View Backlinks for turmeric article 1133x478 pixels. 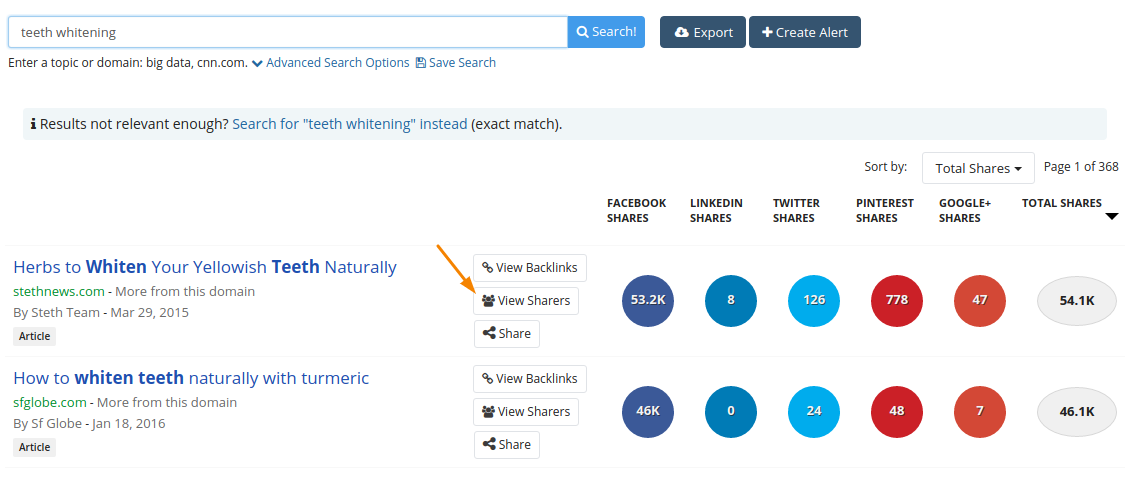(x=529, y=379)
